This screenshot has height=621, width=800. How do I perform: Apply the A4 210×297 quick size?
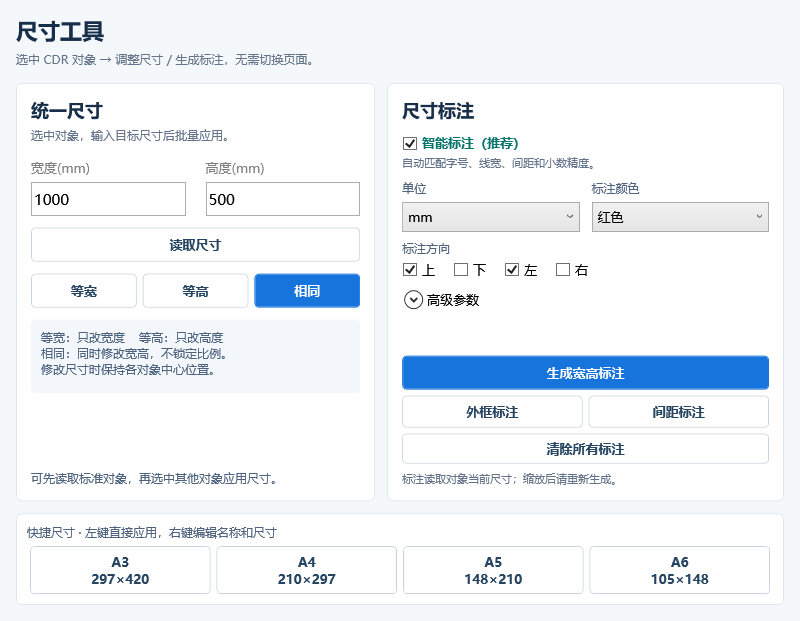(307, 570)
